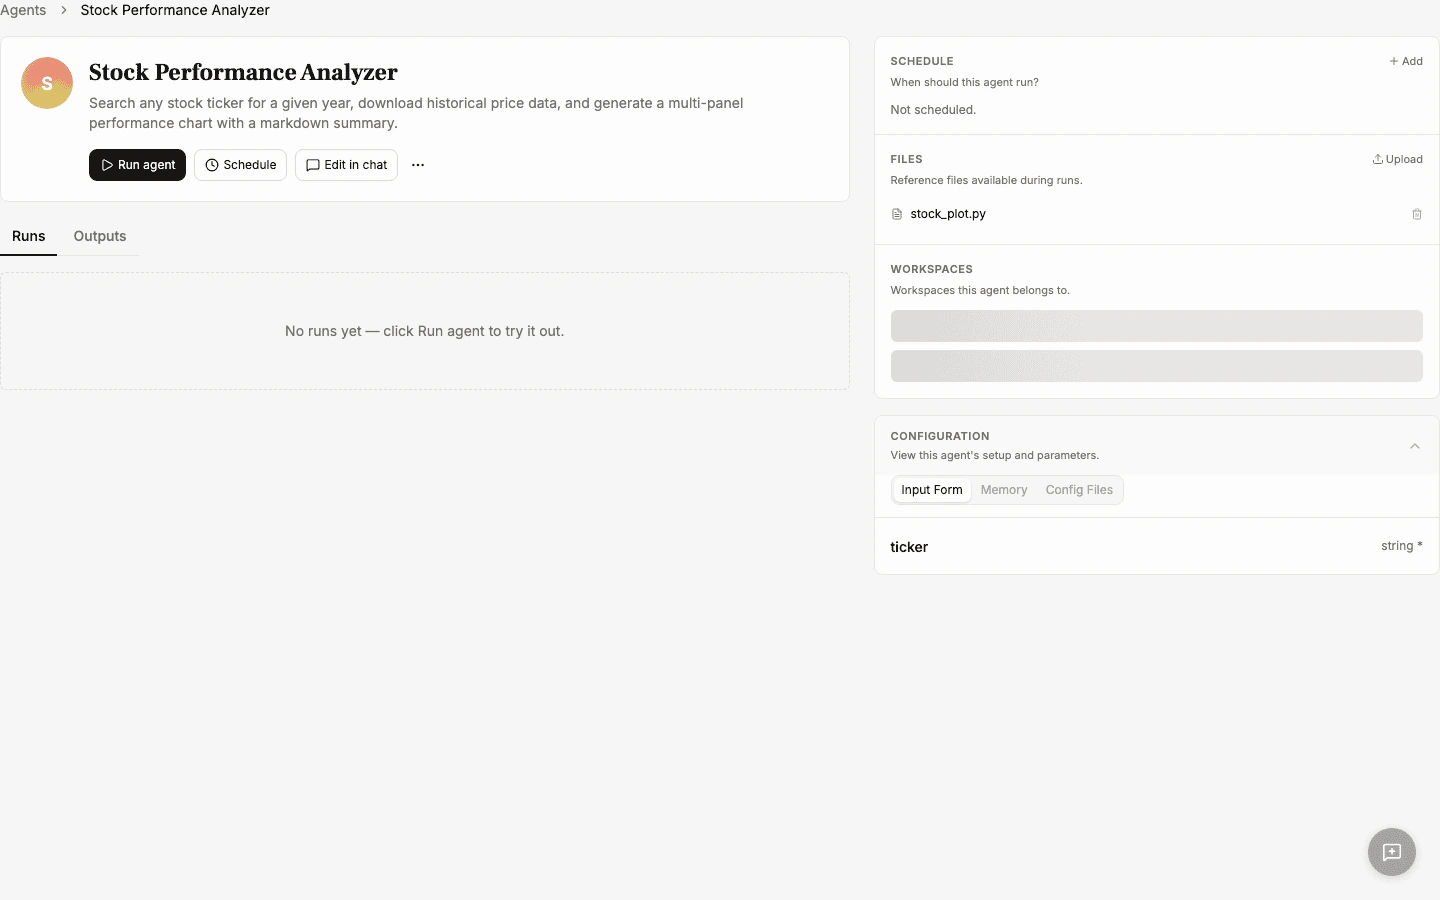Switch to the Outputs tab
The image size is (1440, 900).
click(x=99, y=236)
